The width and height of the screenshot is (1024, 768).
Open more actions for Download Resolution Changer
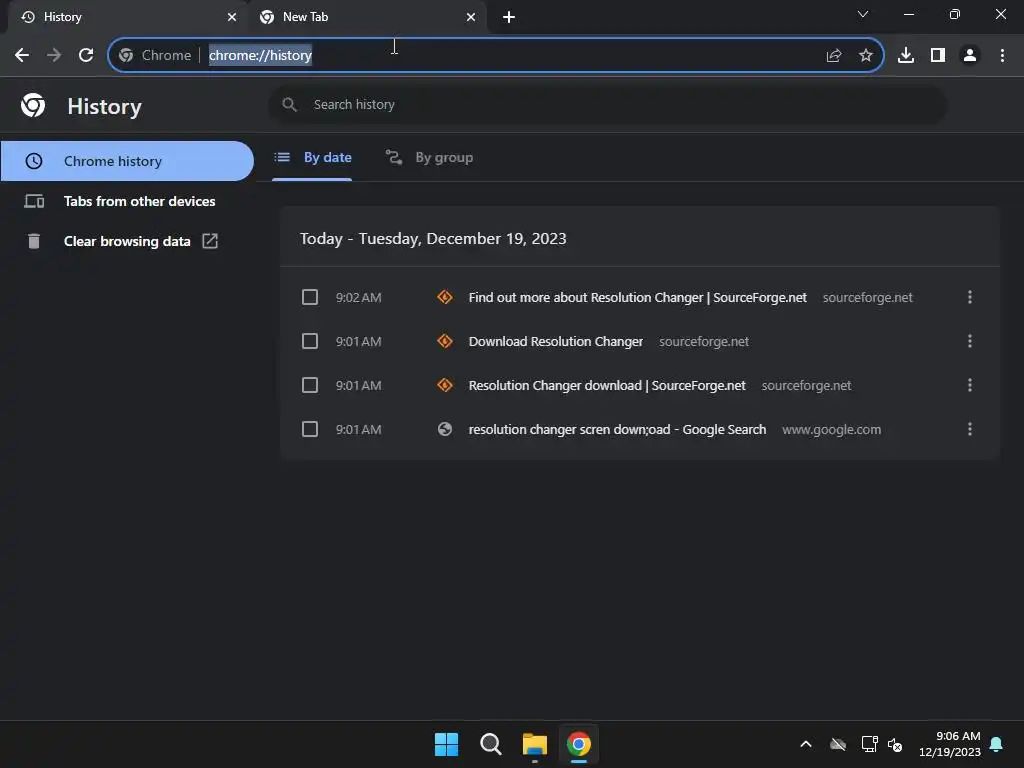[969, 341]
